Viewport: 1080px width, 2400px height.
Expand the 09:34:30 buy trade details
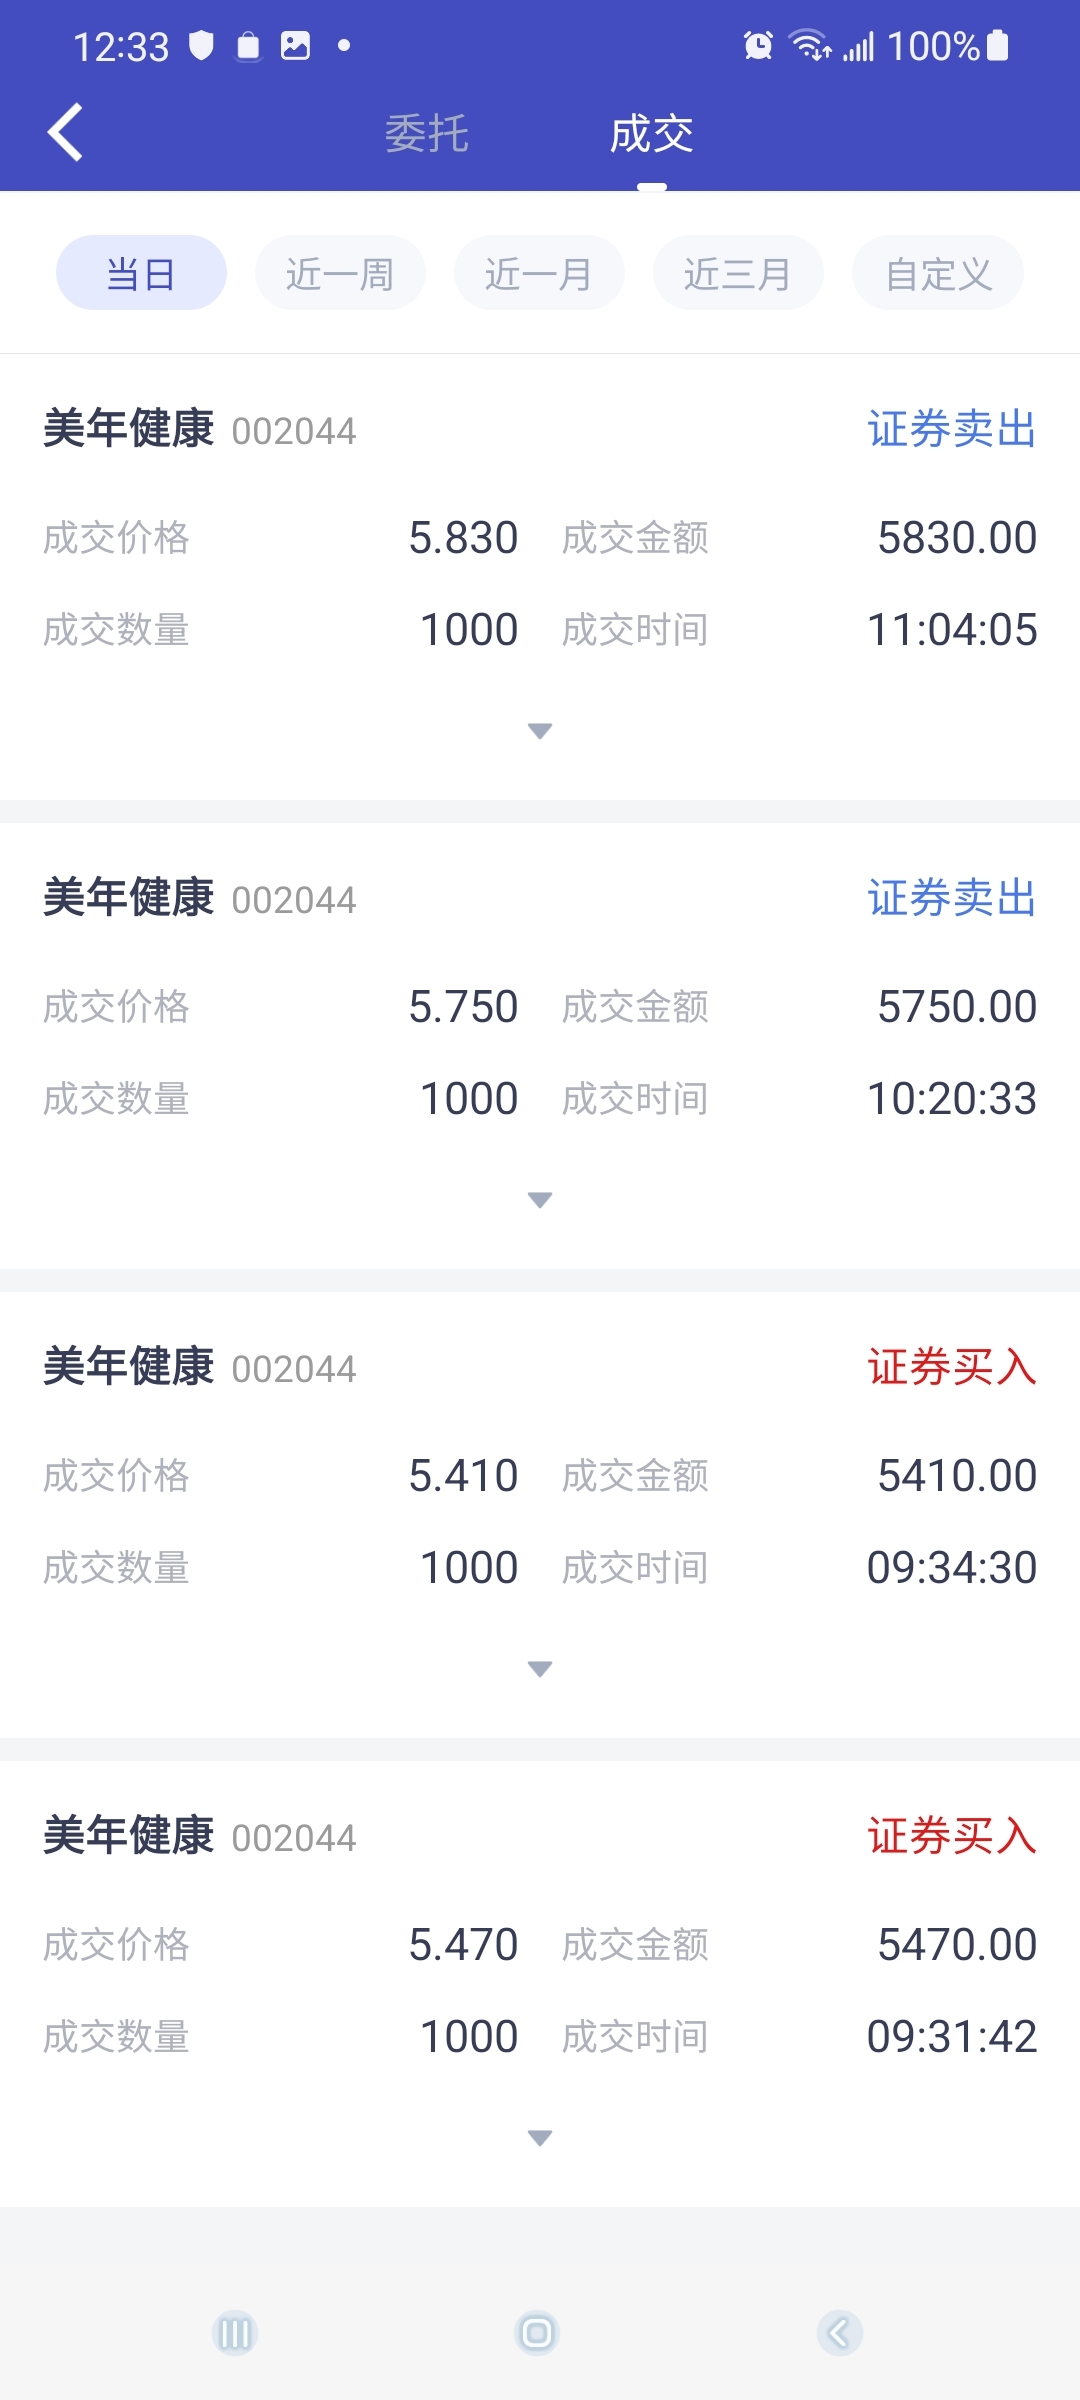[x=540, y=1669]
